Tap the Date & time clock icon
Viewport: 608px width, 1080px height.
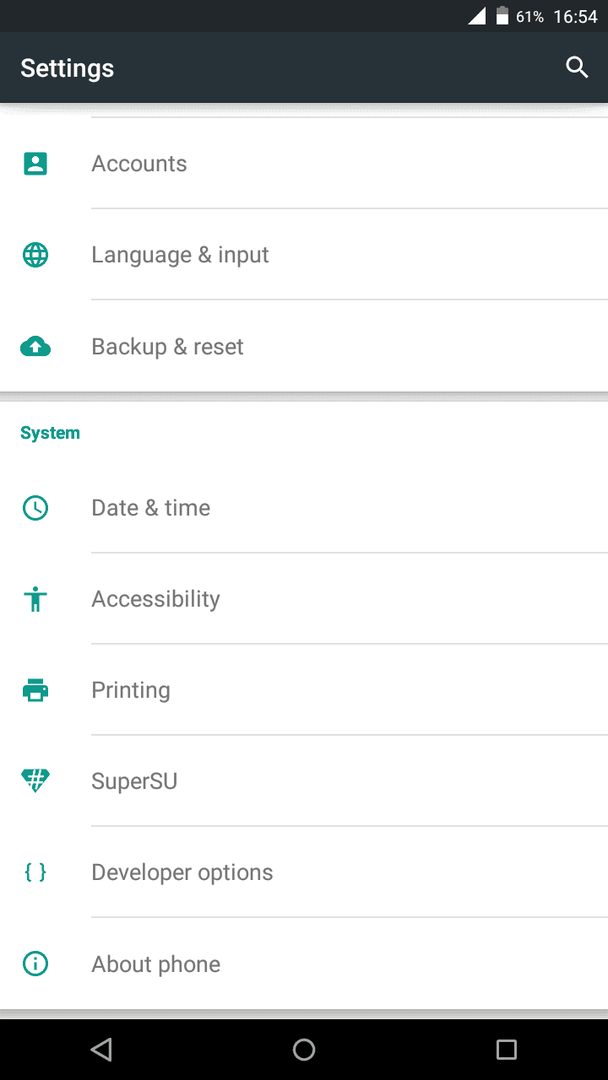pyautogui.click(x=36, y=508)
